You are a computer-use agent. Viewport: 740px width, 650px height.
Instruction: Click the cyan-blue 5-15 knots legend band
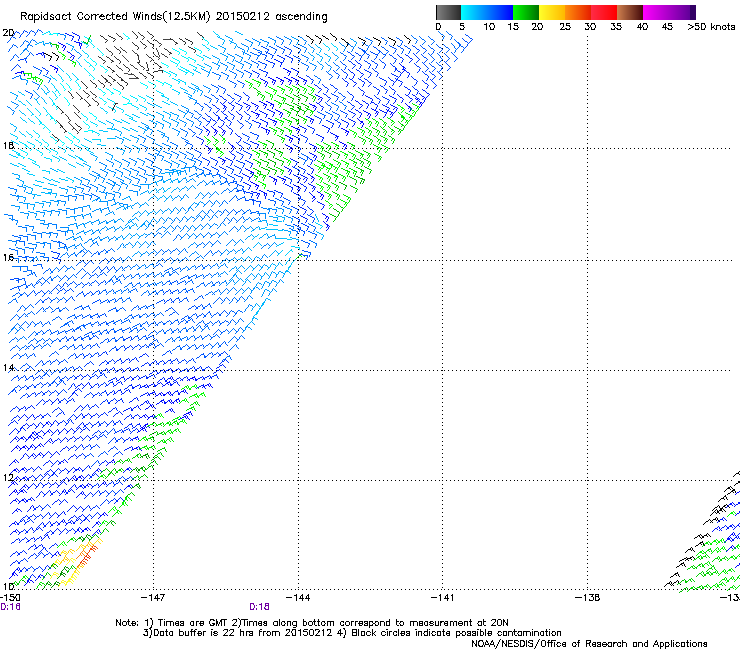487,12
